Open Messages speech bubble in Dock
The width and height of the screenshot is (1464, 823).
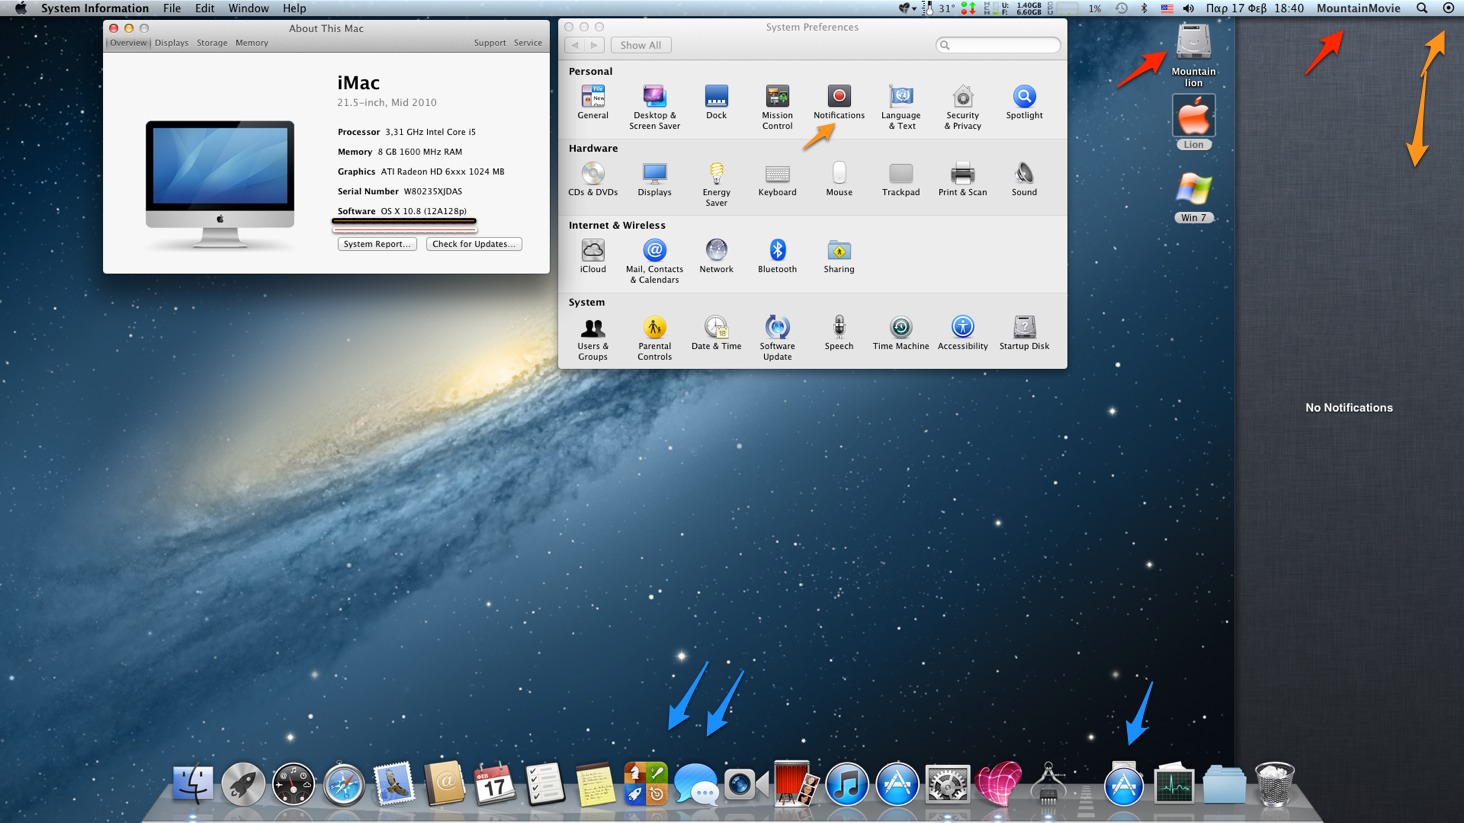(696, 785)
